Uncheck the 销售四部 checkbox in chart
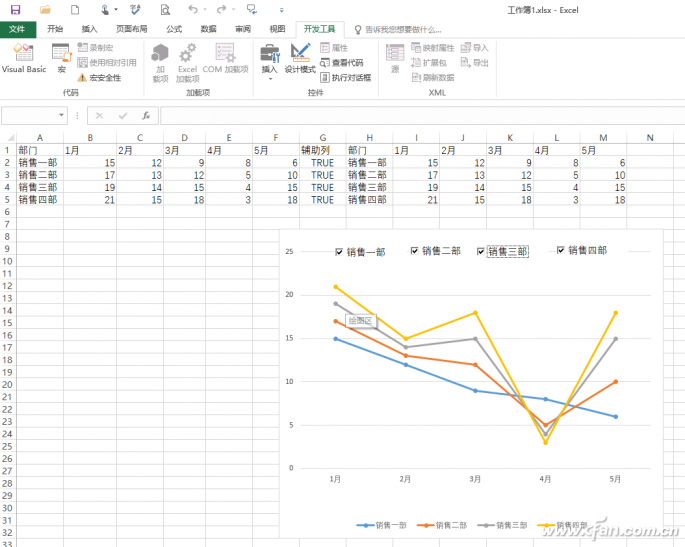This screenshot has height=547, width=685. tap(561, 250)
